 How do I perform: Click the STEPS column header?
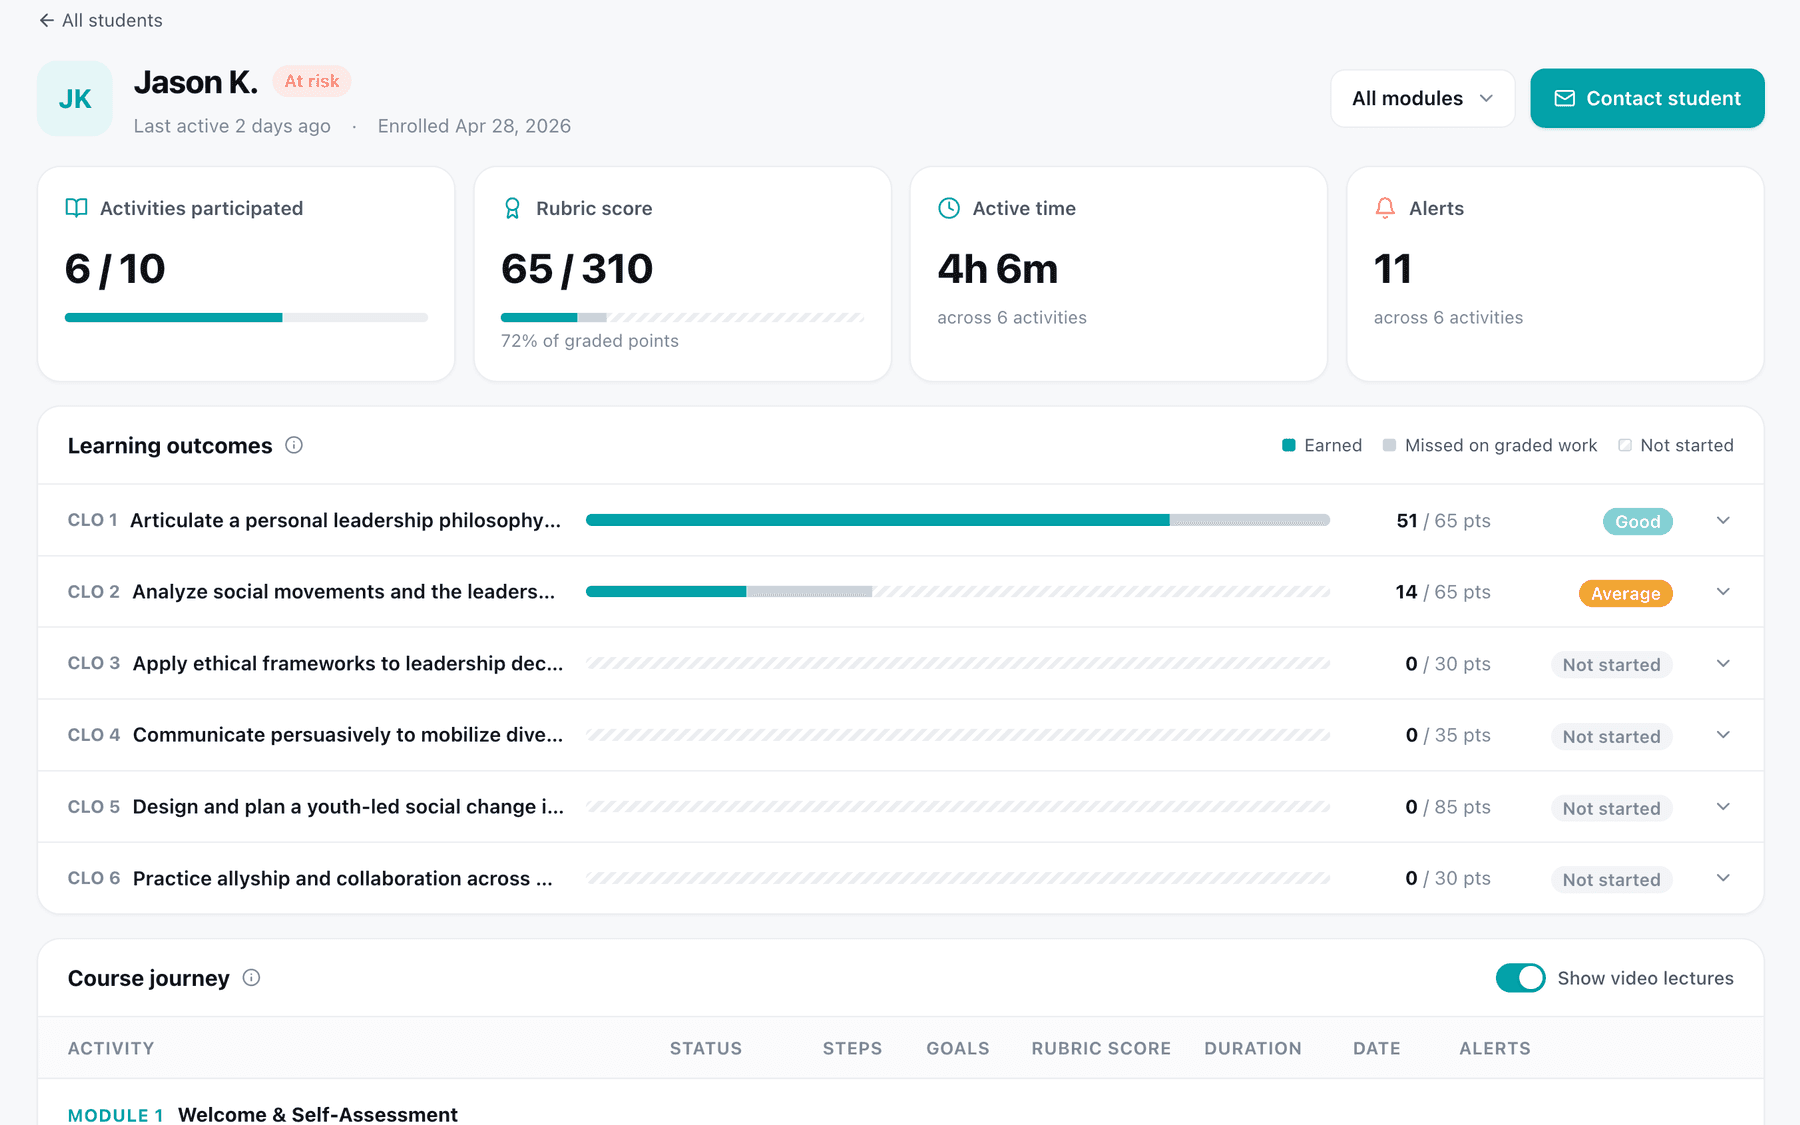[x=852, y=1048]
